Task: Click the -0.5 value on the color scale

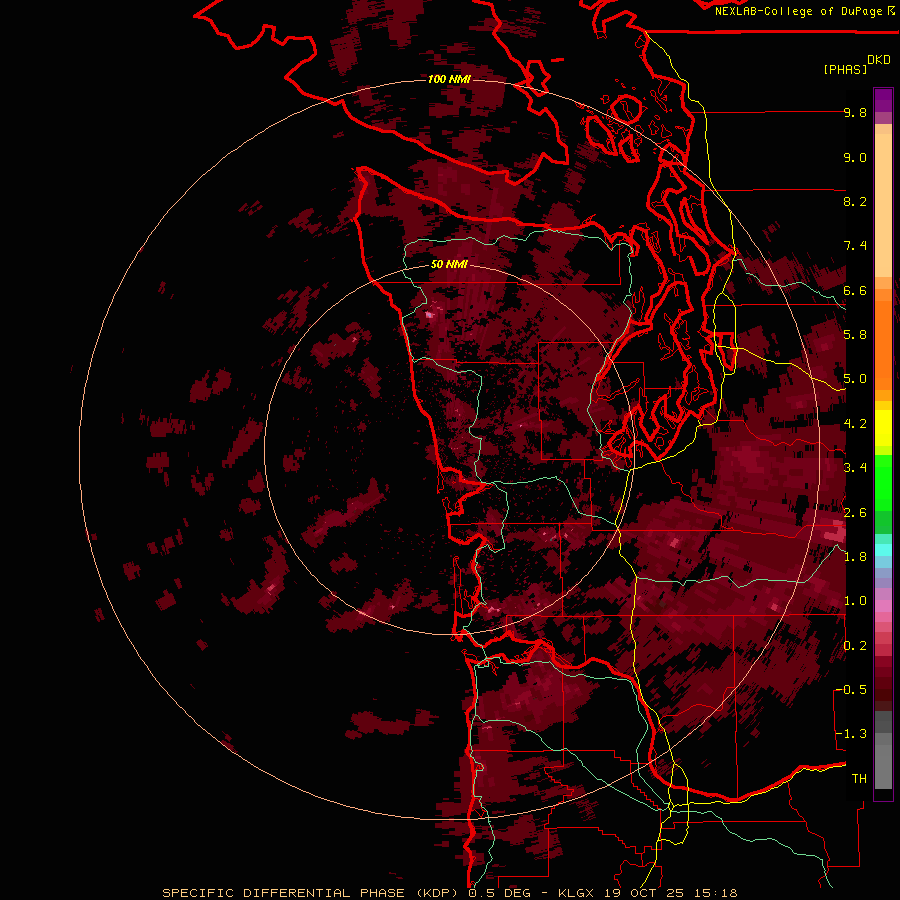Action: click(852, 690)
